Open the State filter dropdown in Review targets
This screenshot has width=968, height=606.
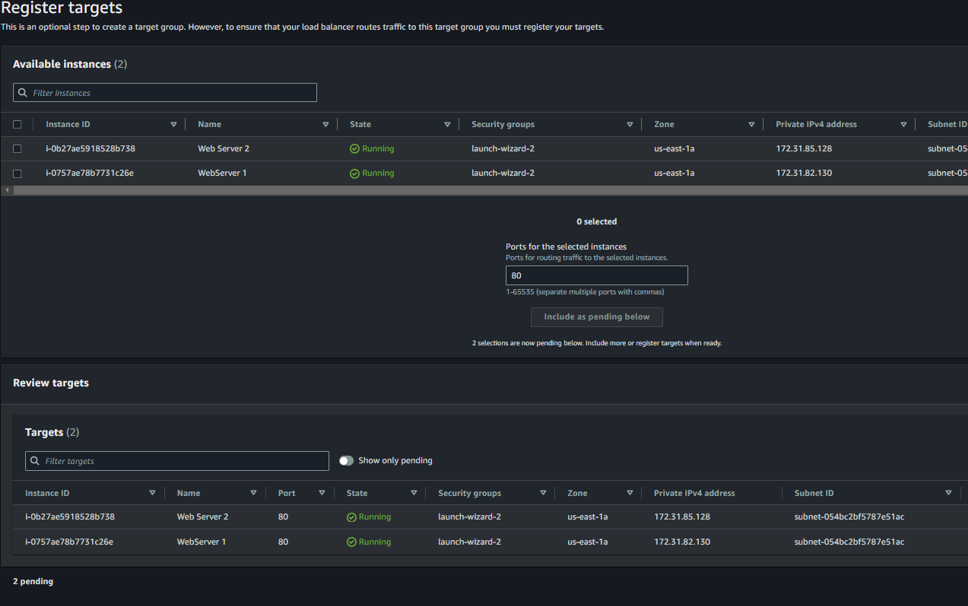pyautogui.click(x=413, y=492)
